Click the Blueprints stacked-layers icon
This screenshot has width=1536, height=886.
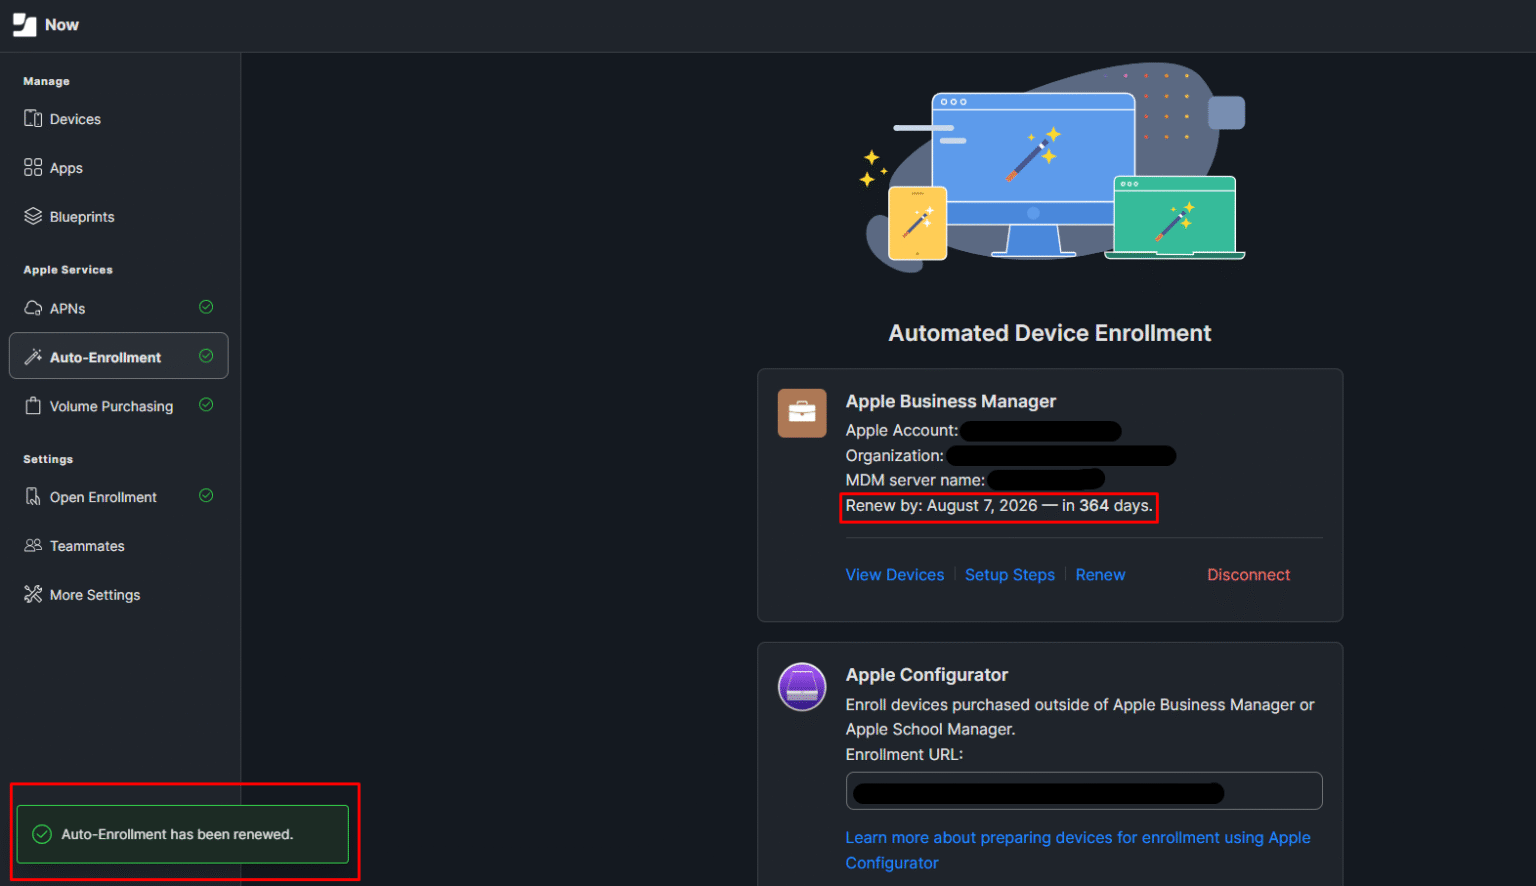point(32,216)
